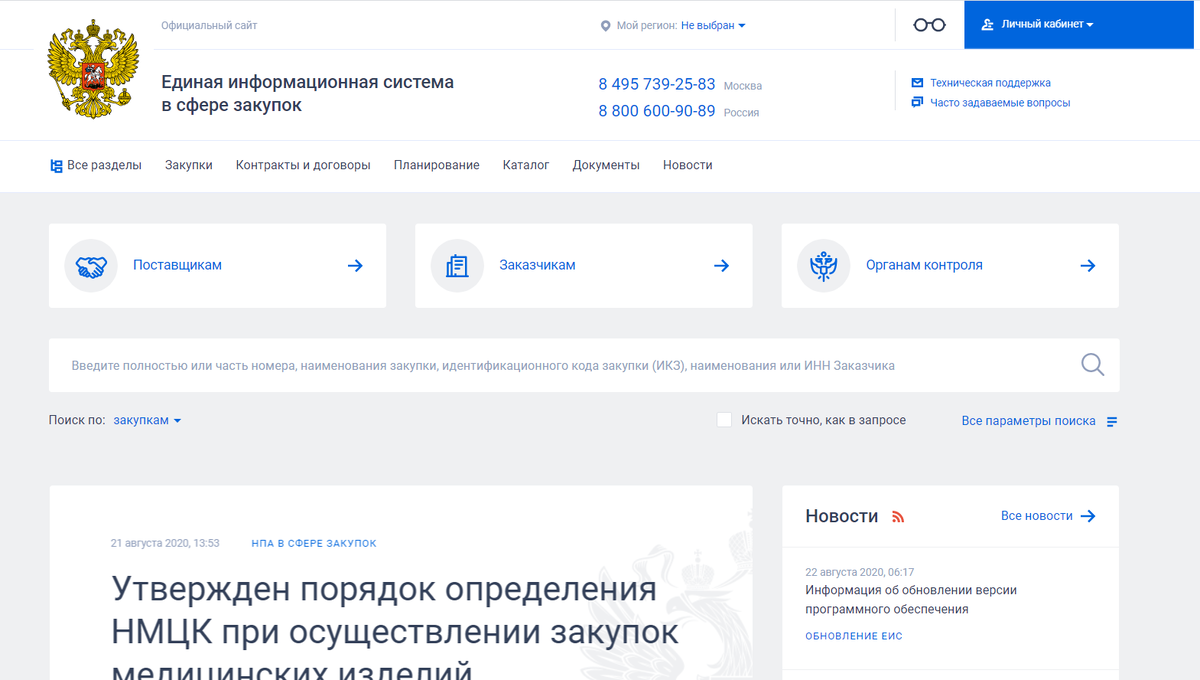Click the user icon in Личный кабинет

click(x=987, y=25)
